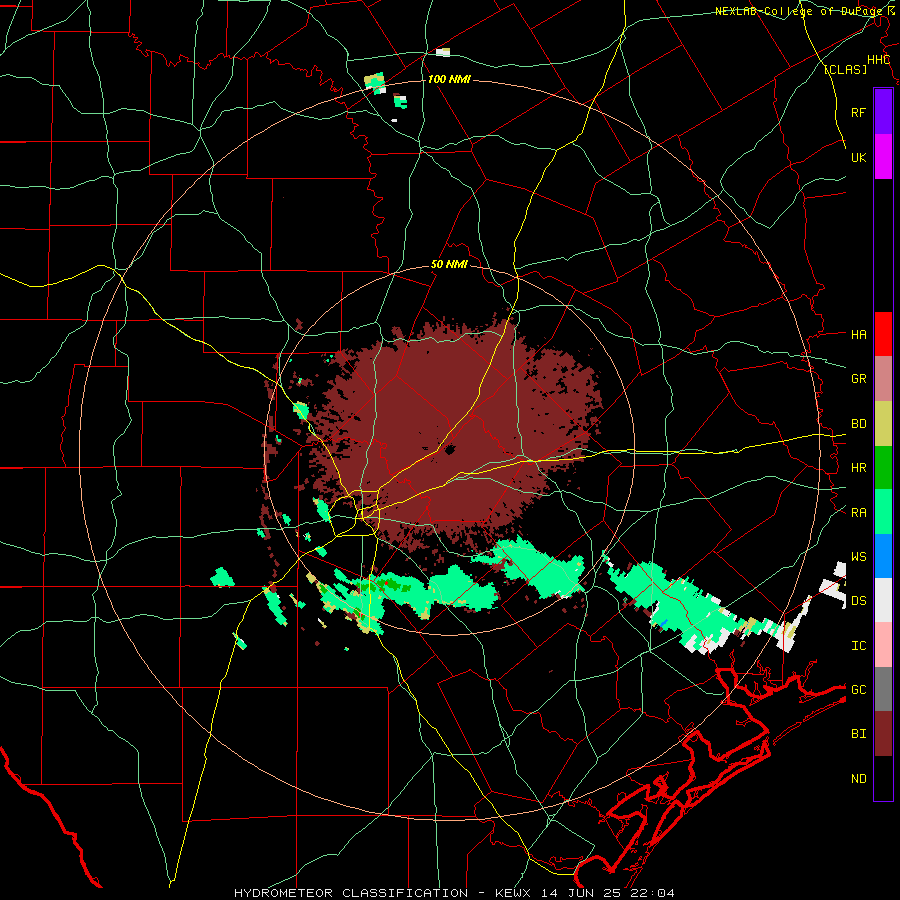900x900 pixels.
Task: Click the IC light pink legend swatch
Action: pos(883,645)
